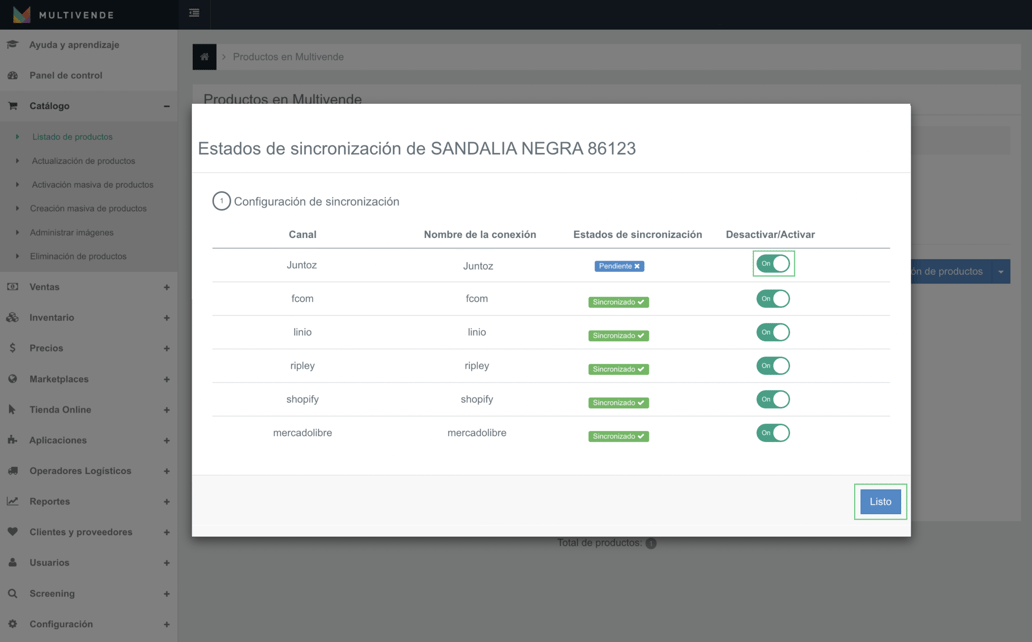Click the Sincronizado badge in linio row
Screen dimensions: 1032x642
(619, 336)
